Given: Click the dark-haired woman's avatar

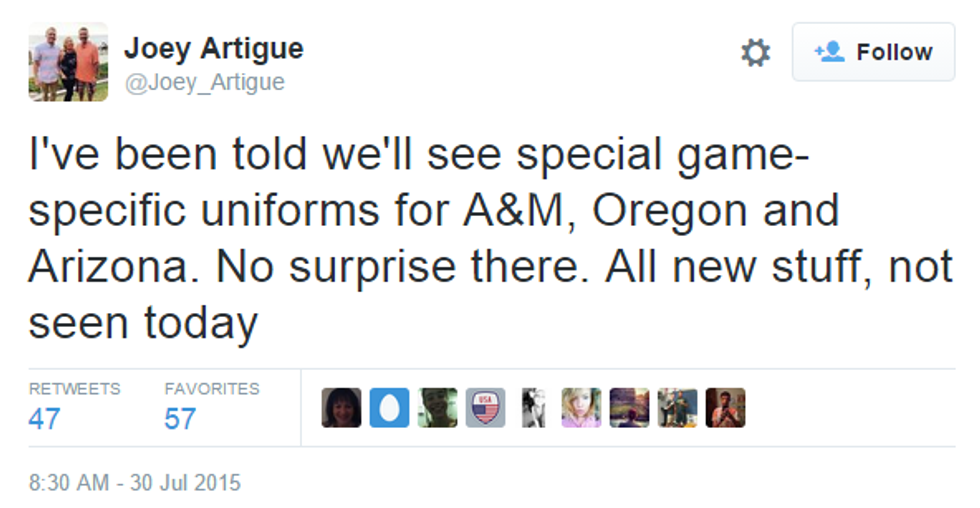Looking at the screenshot, I should [x=341, y=408].
